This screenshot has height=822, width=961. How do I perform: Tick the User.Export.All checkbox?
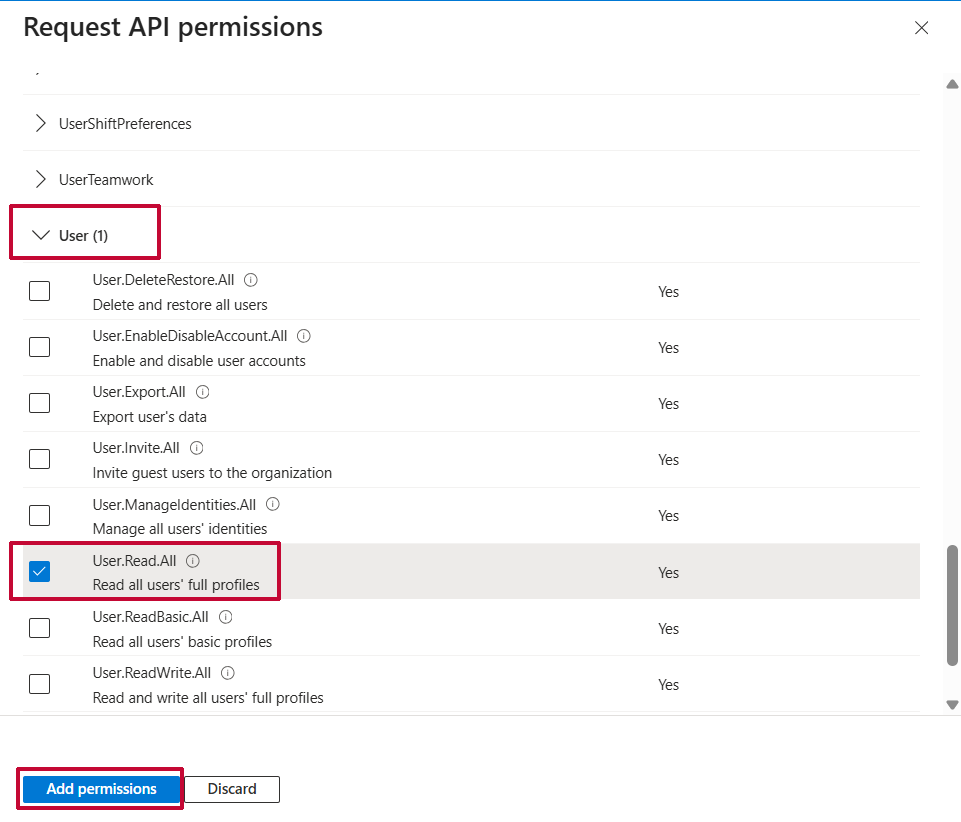coord(40,403)
